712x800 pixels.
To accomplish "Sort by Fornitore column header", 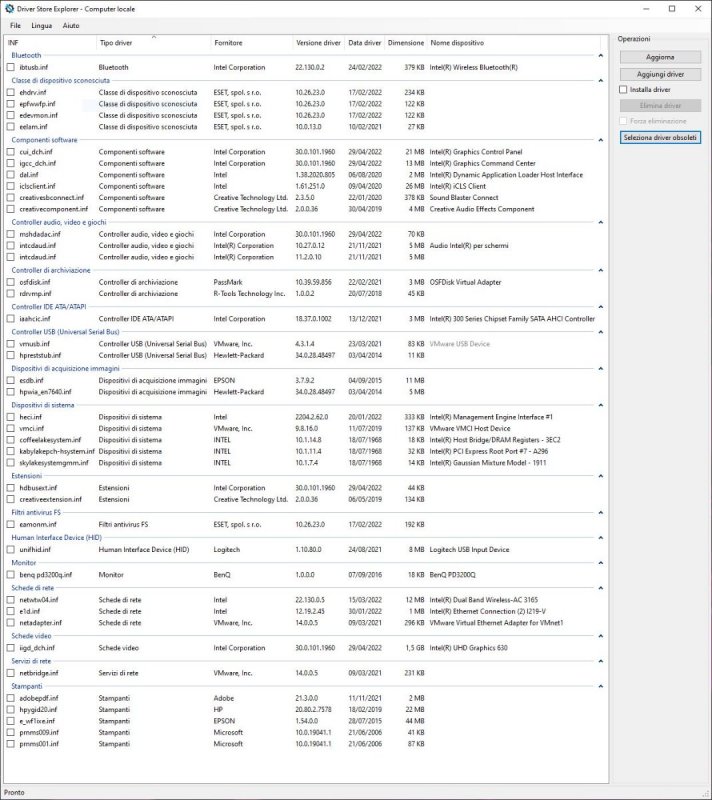I will point(251,43).
